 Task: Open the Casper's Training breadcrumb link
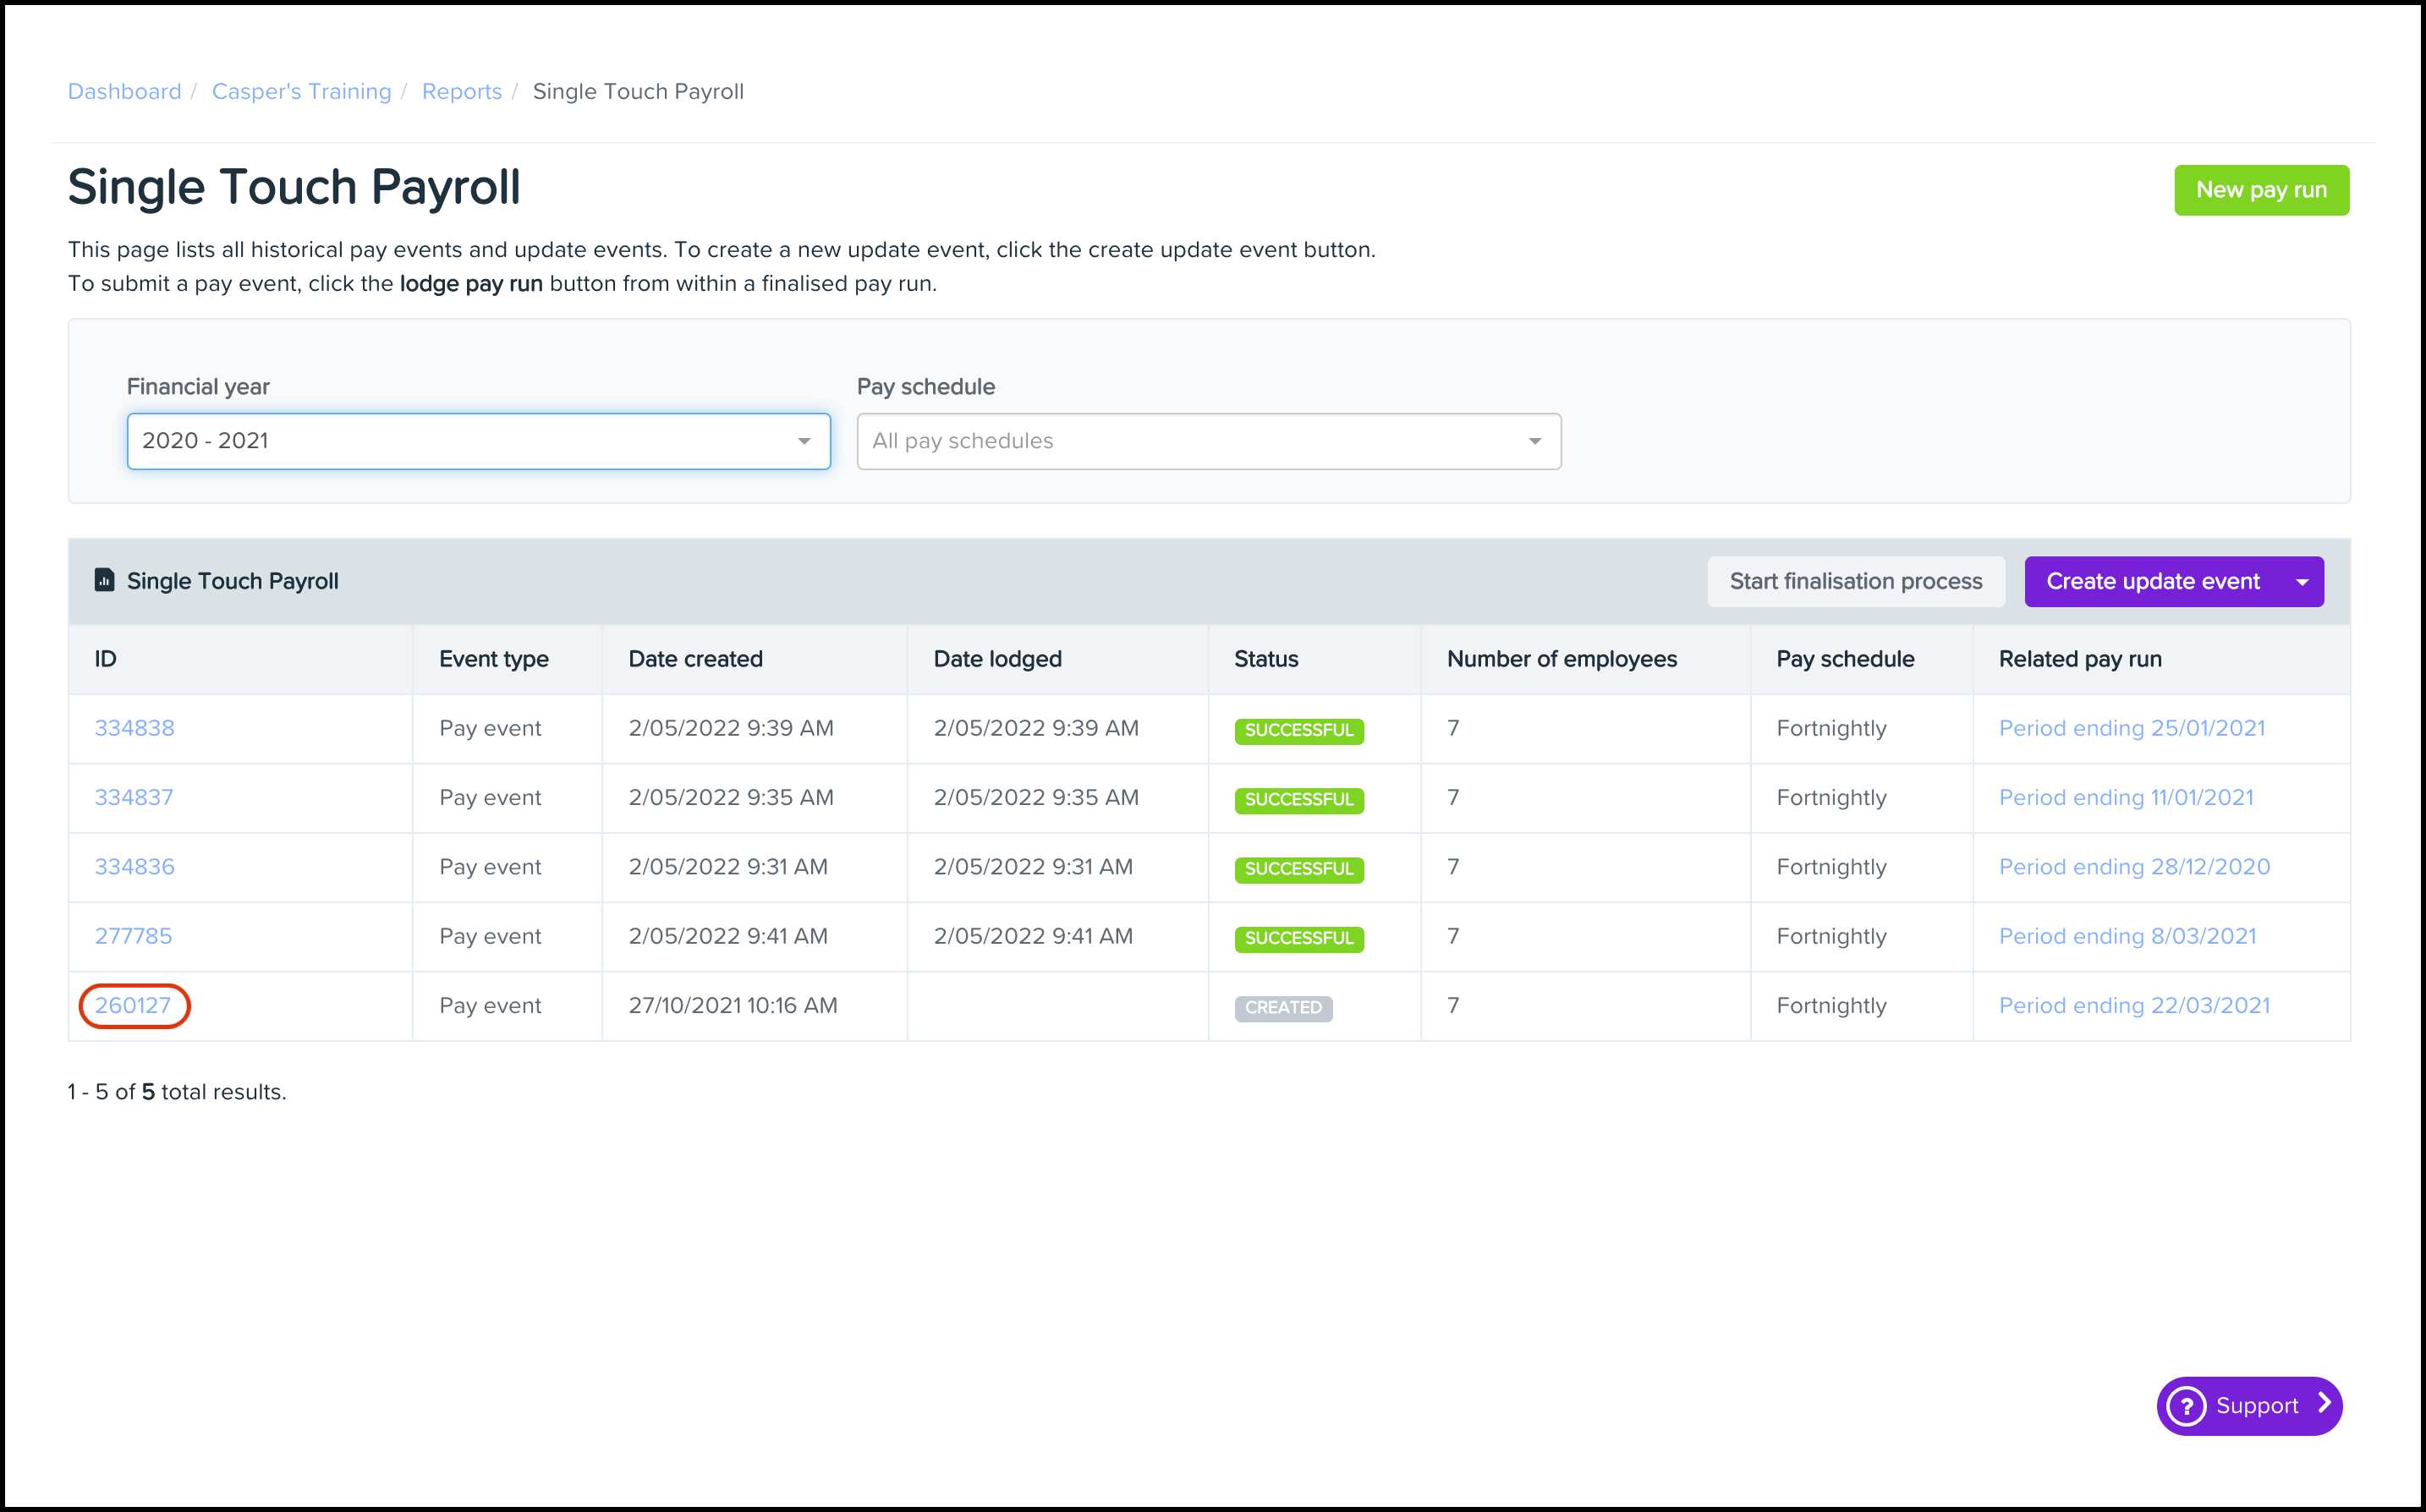[x=301, y=92]
